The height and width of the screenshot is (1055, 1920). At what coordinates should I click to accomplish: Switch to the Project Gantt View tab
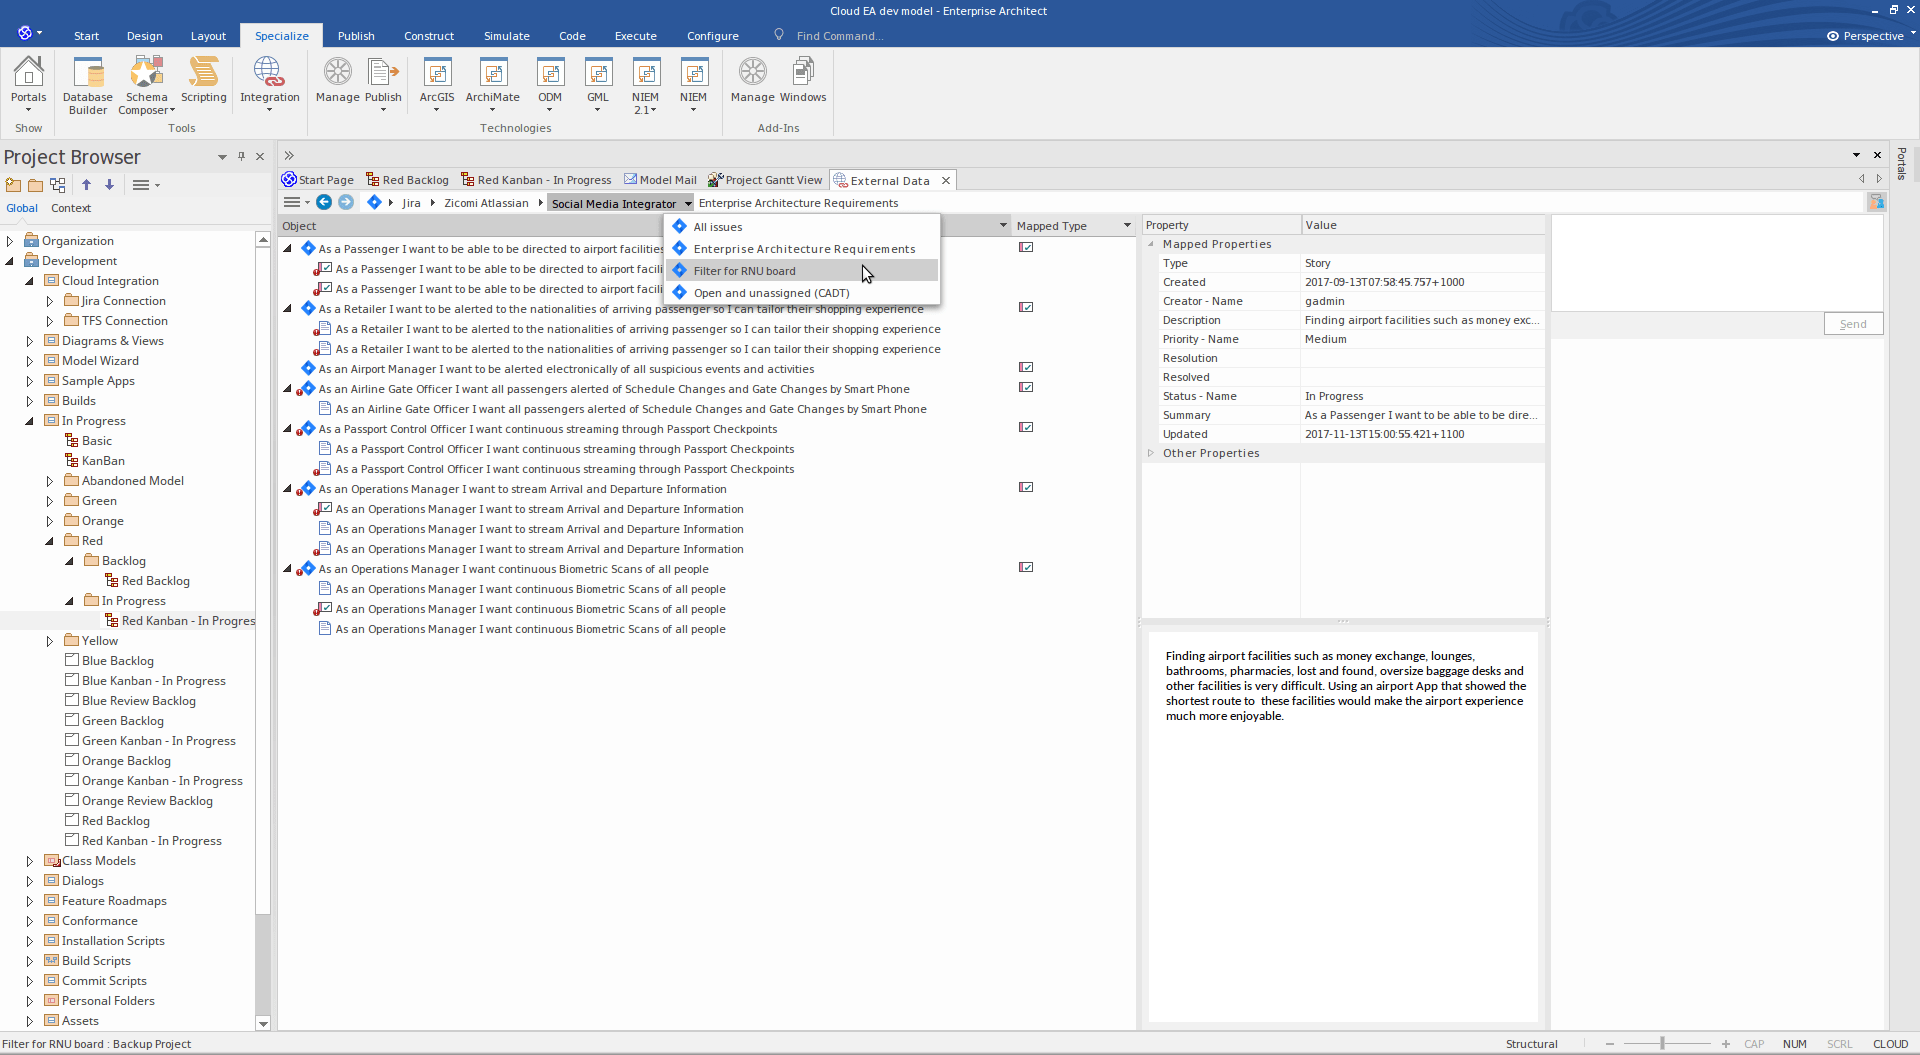pos(765,180)
